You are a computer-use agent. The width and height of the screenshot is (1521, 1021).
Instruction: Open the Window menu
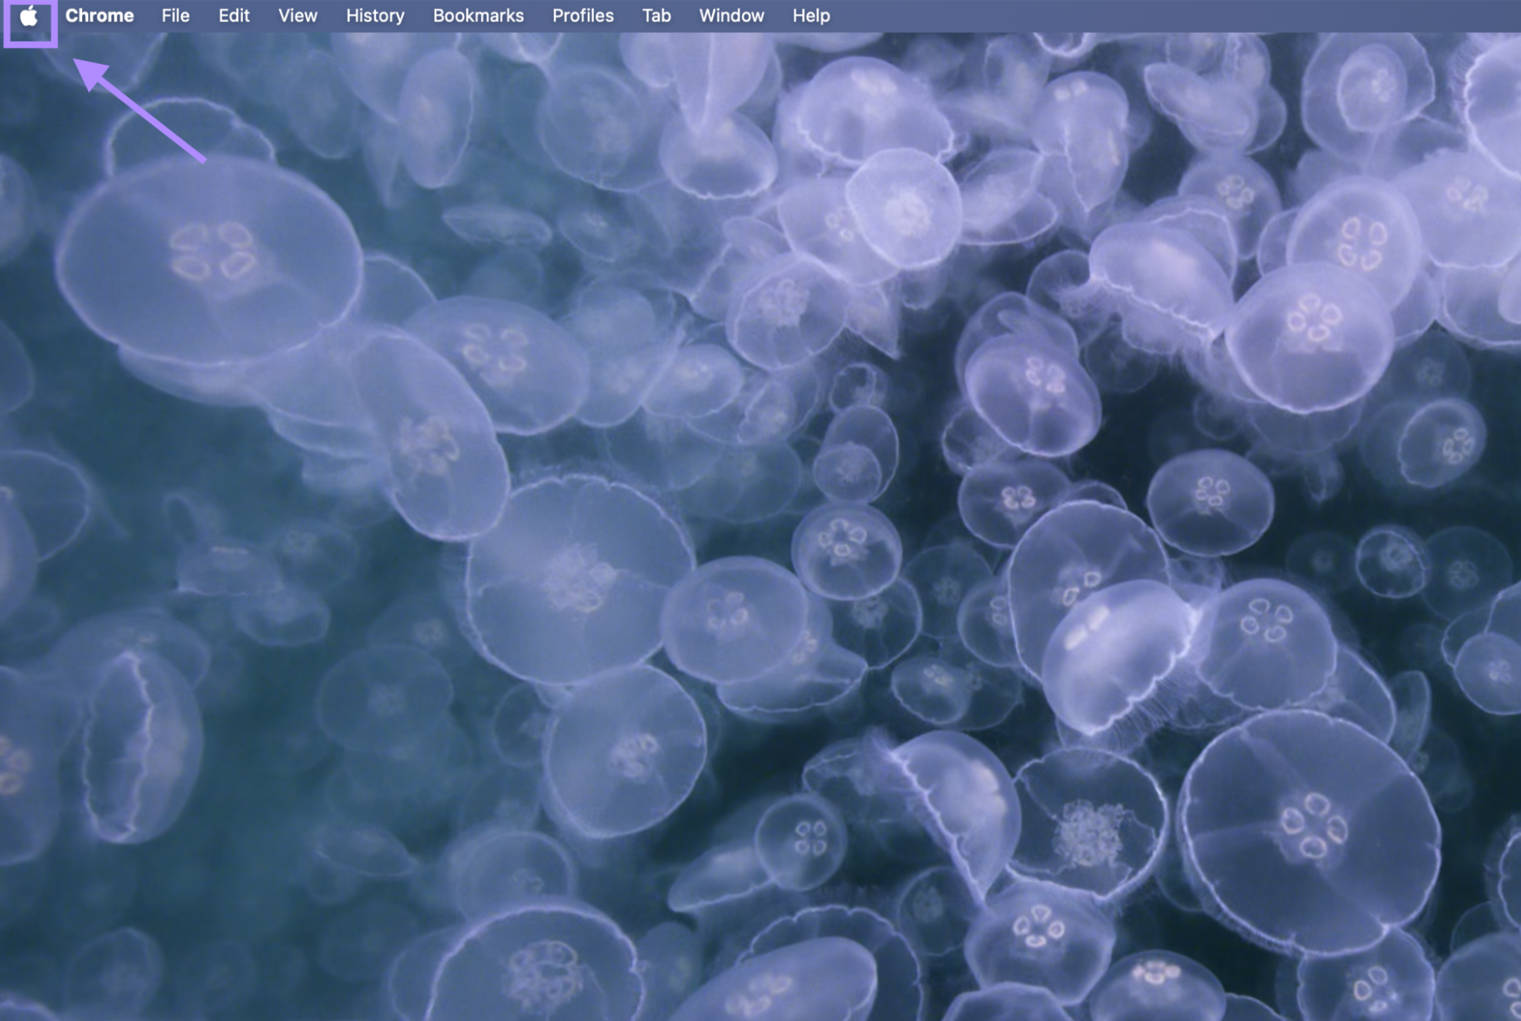tap(731, 16)
